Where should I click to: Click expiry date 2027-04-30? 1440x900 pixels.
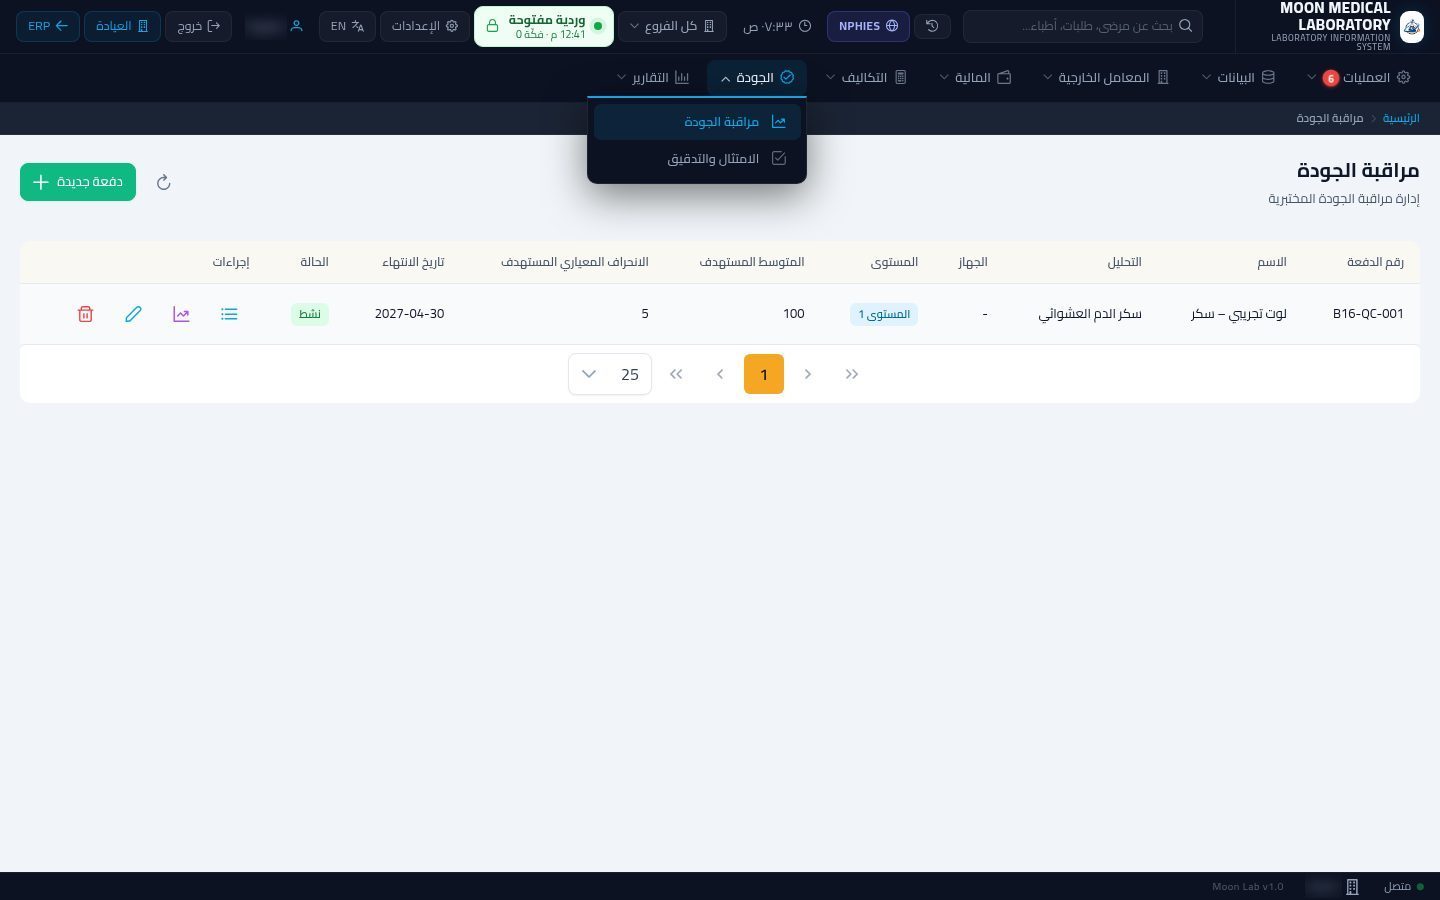409,314
